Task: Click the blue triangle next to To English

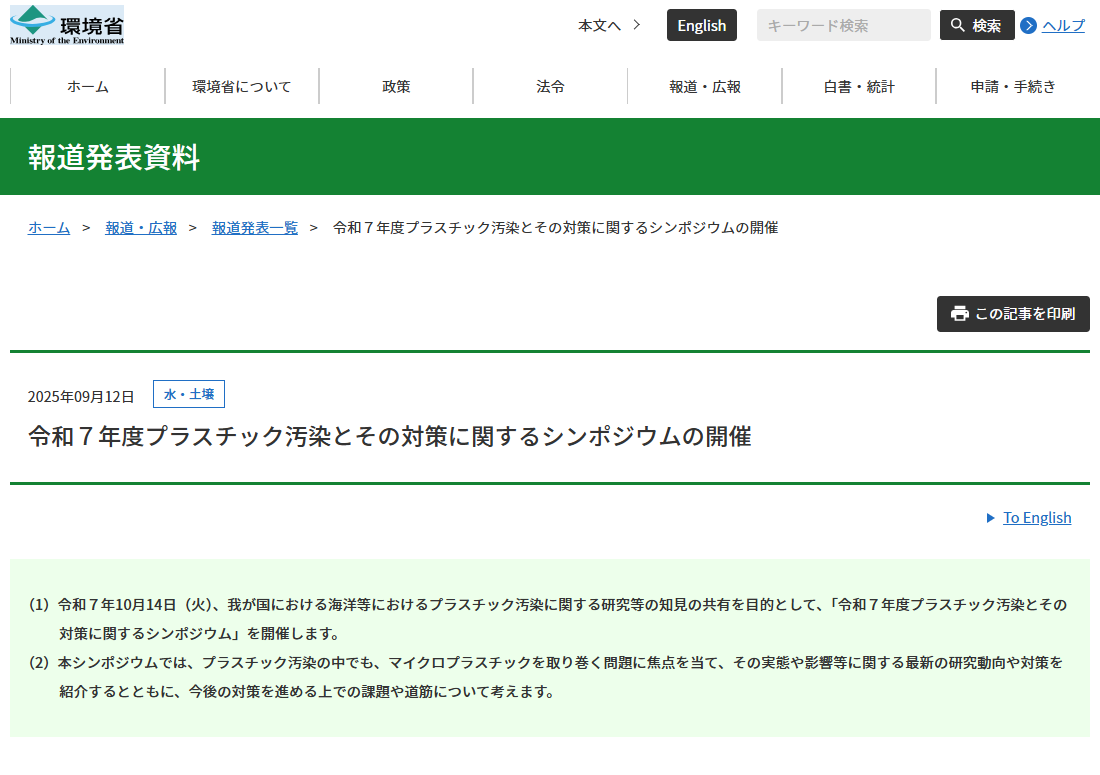Action: click(991, 518)
